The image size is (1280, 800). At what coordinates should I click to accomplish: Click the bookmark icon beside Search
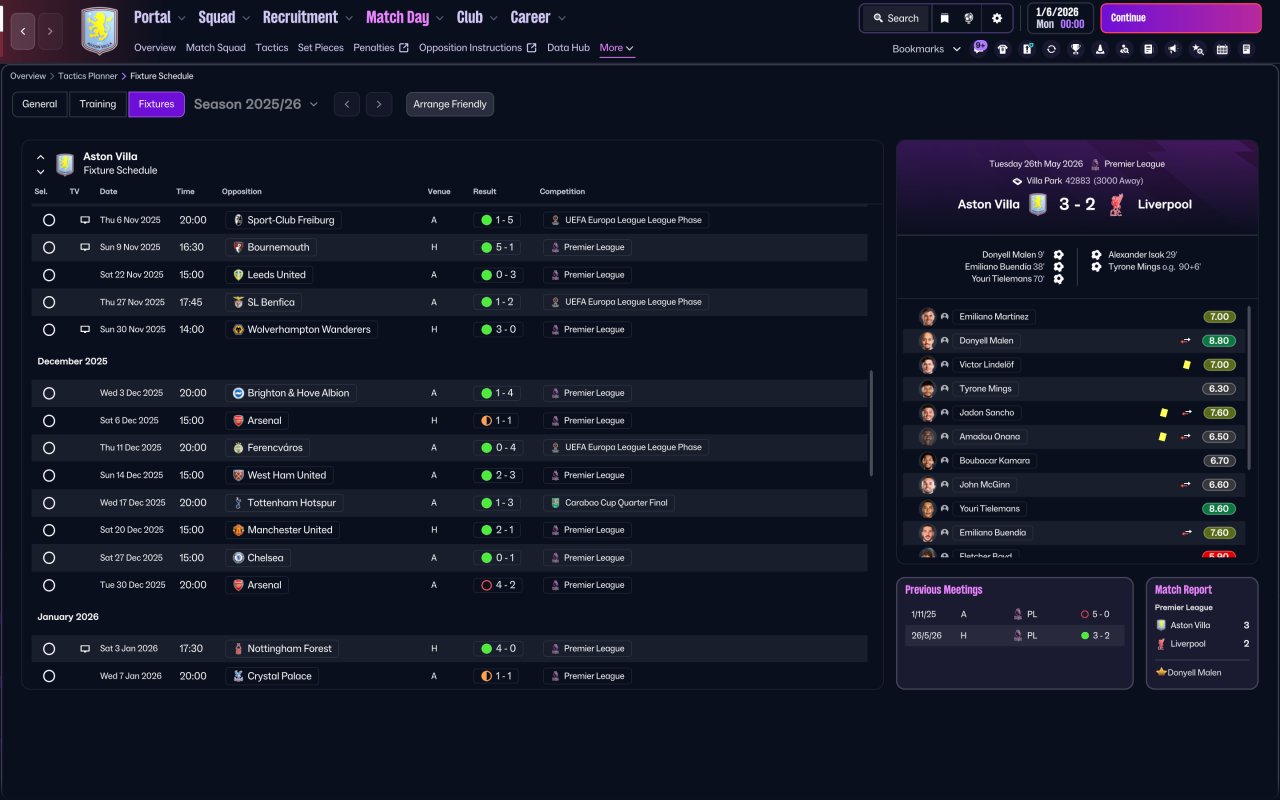tap(944, 18)
